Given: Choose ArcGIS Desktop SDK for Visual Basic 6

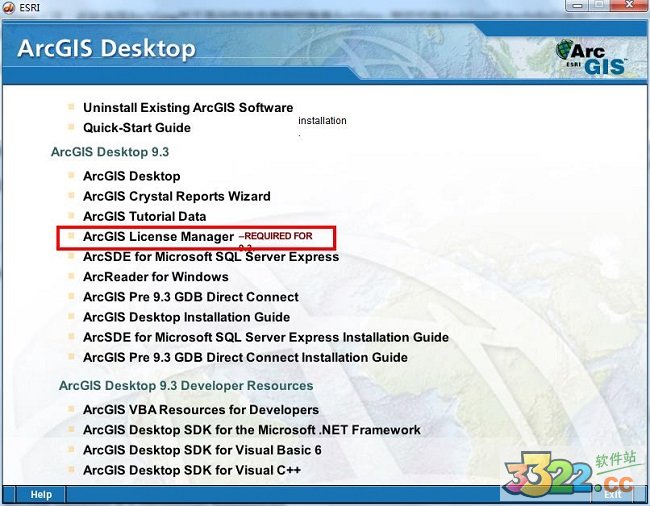Looking at the screenshot, I should click(x=202, y=450).
